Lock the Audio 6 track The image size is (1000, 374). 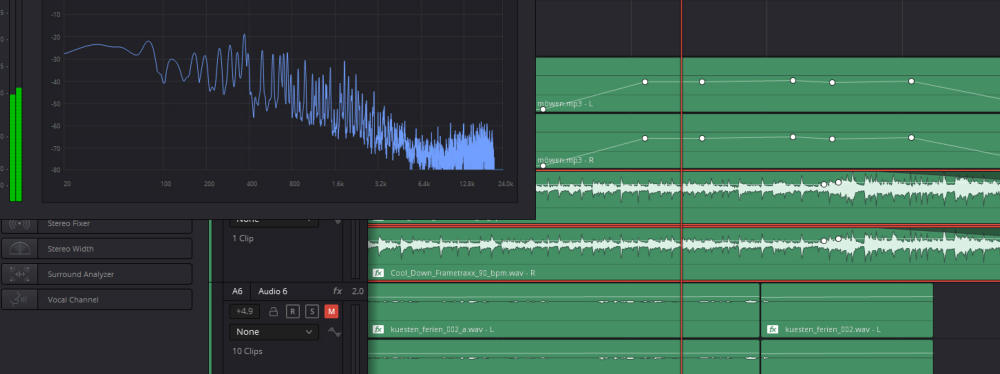coord(274,311)
